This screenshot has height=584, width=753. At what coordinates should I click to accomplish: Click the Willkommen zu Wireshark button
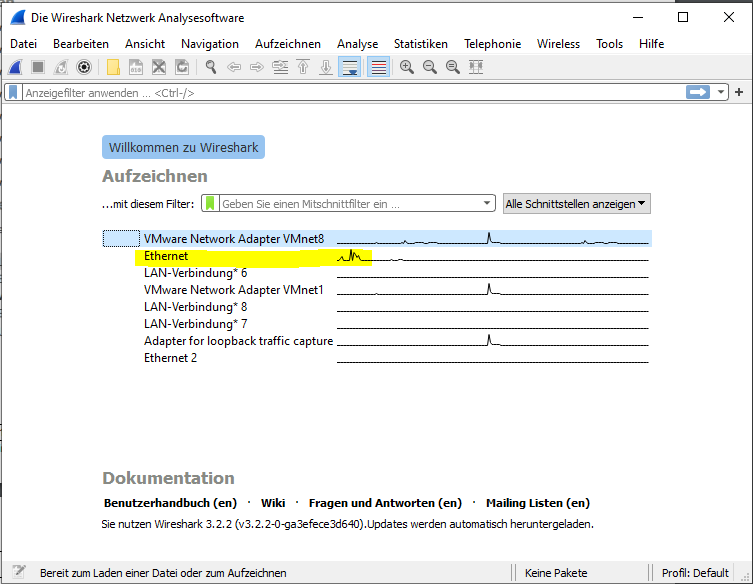pos(183,147)
